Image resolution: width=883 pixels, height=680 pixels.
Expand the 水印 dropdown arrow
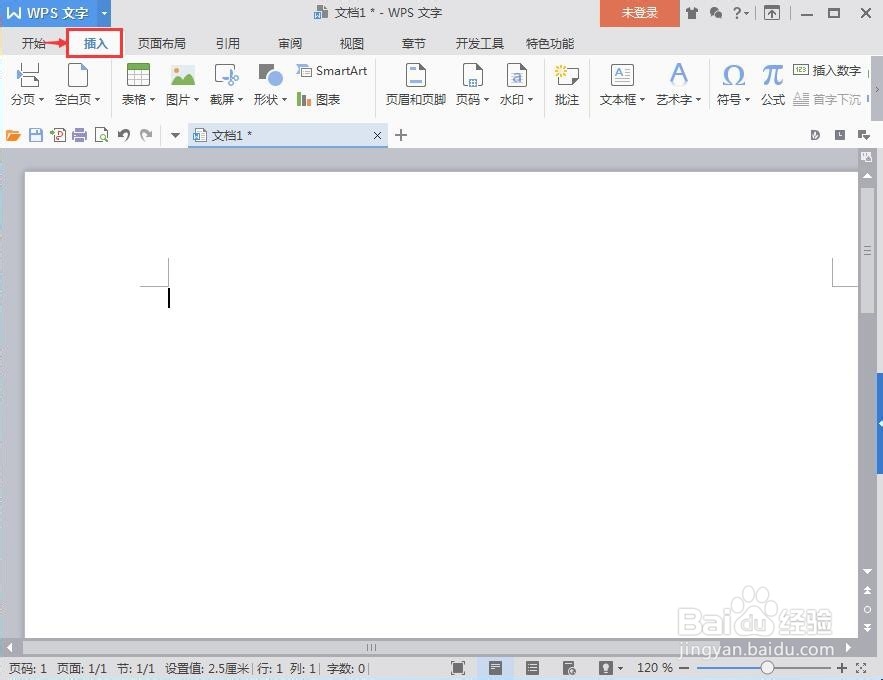[x=530, y=100]
